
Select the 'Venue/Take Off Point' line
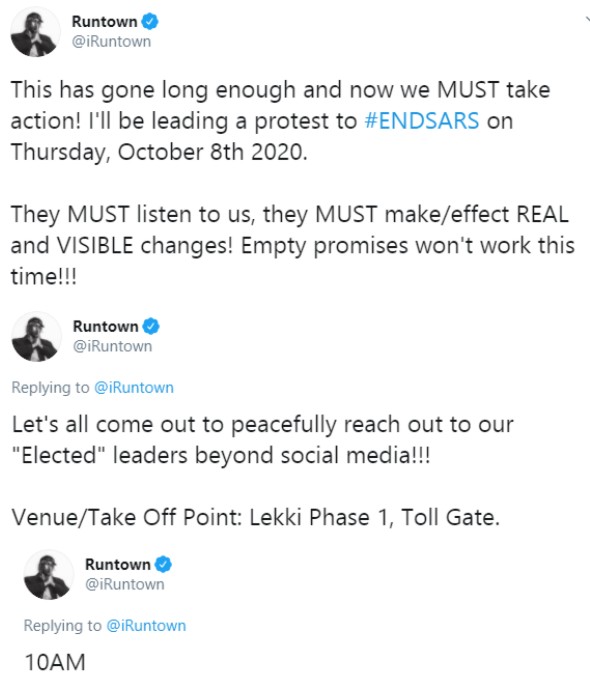pyautogui.click(x=256, y=517)
